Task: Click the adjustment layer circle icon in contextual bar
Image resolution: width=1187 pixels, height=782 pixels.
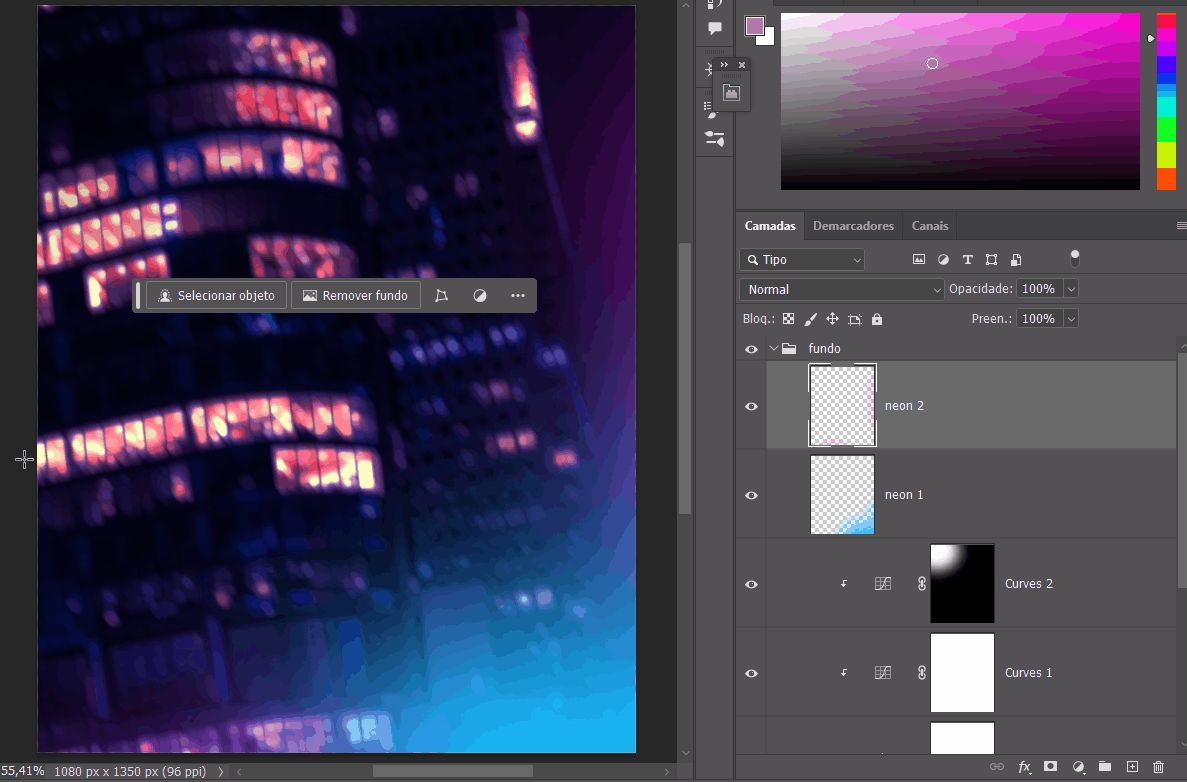Action: (480, 295)
